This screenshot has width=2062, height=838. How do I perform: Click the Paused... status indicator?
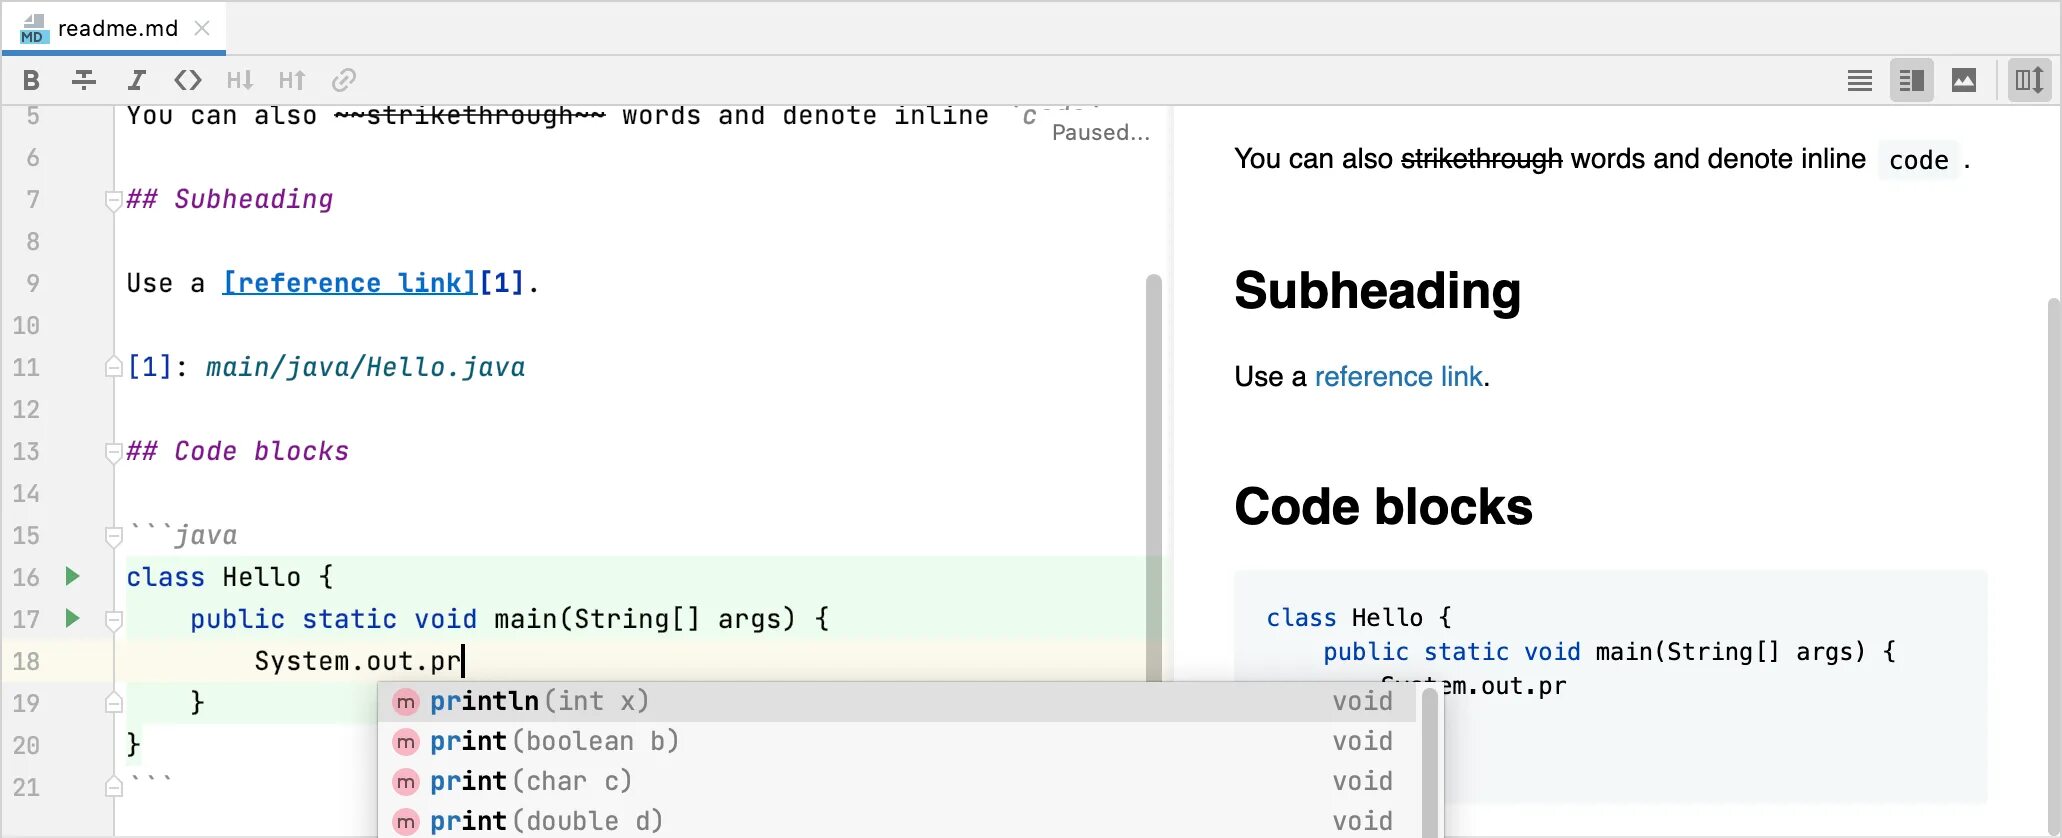click(1100, 132)
